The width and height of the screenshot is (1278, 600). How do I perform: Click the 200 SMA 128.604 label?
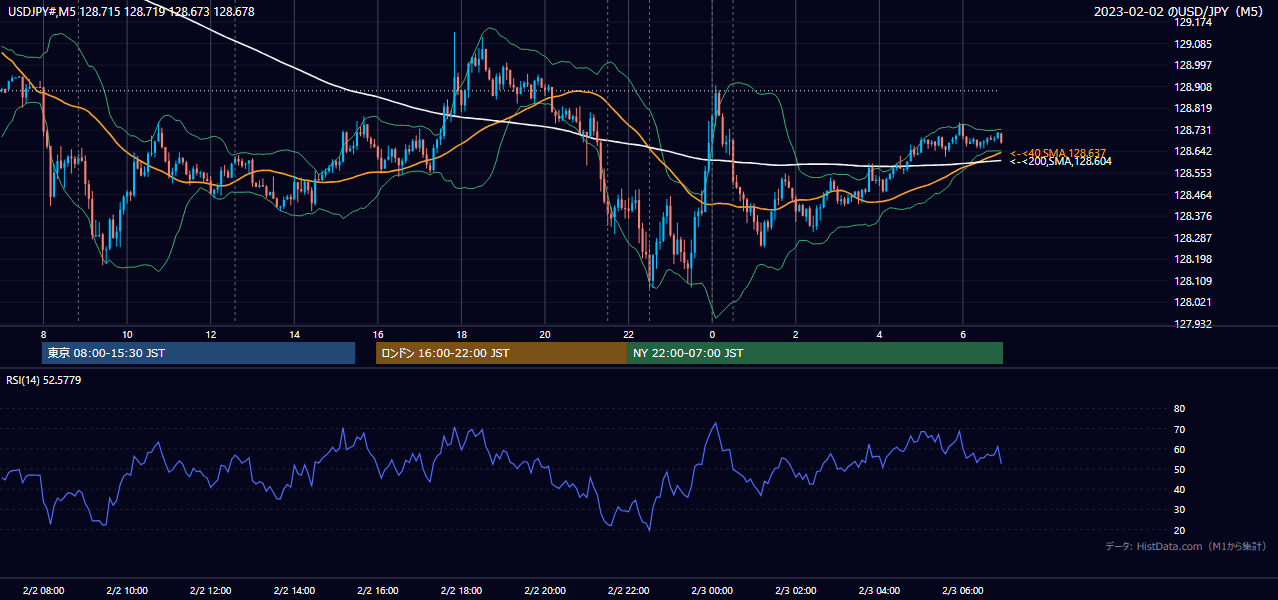(x=1061, y=161)
